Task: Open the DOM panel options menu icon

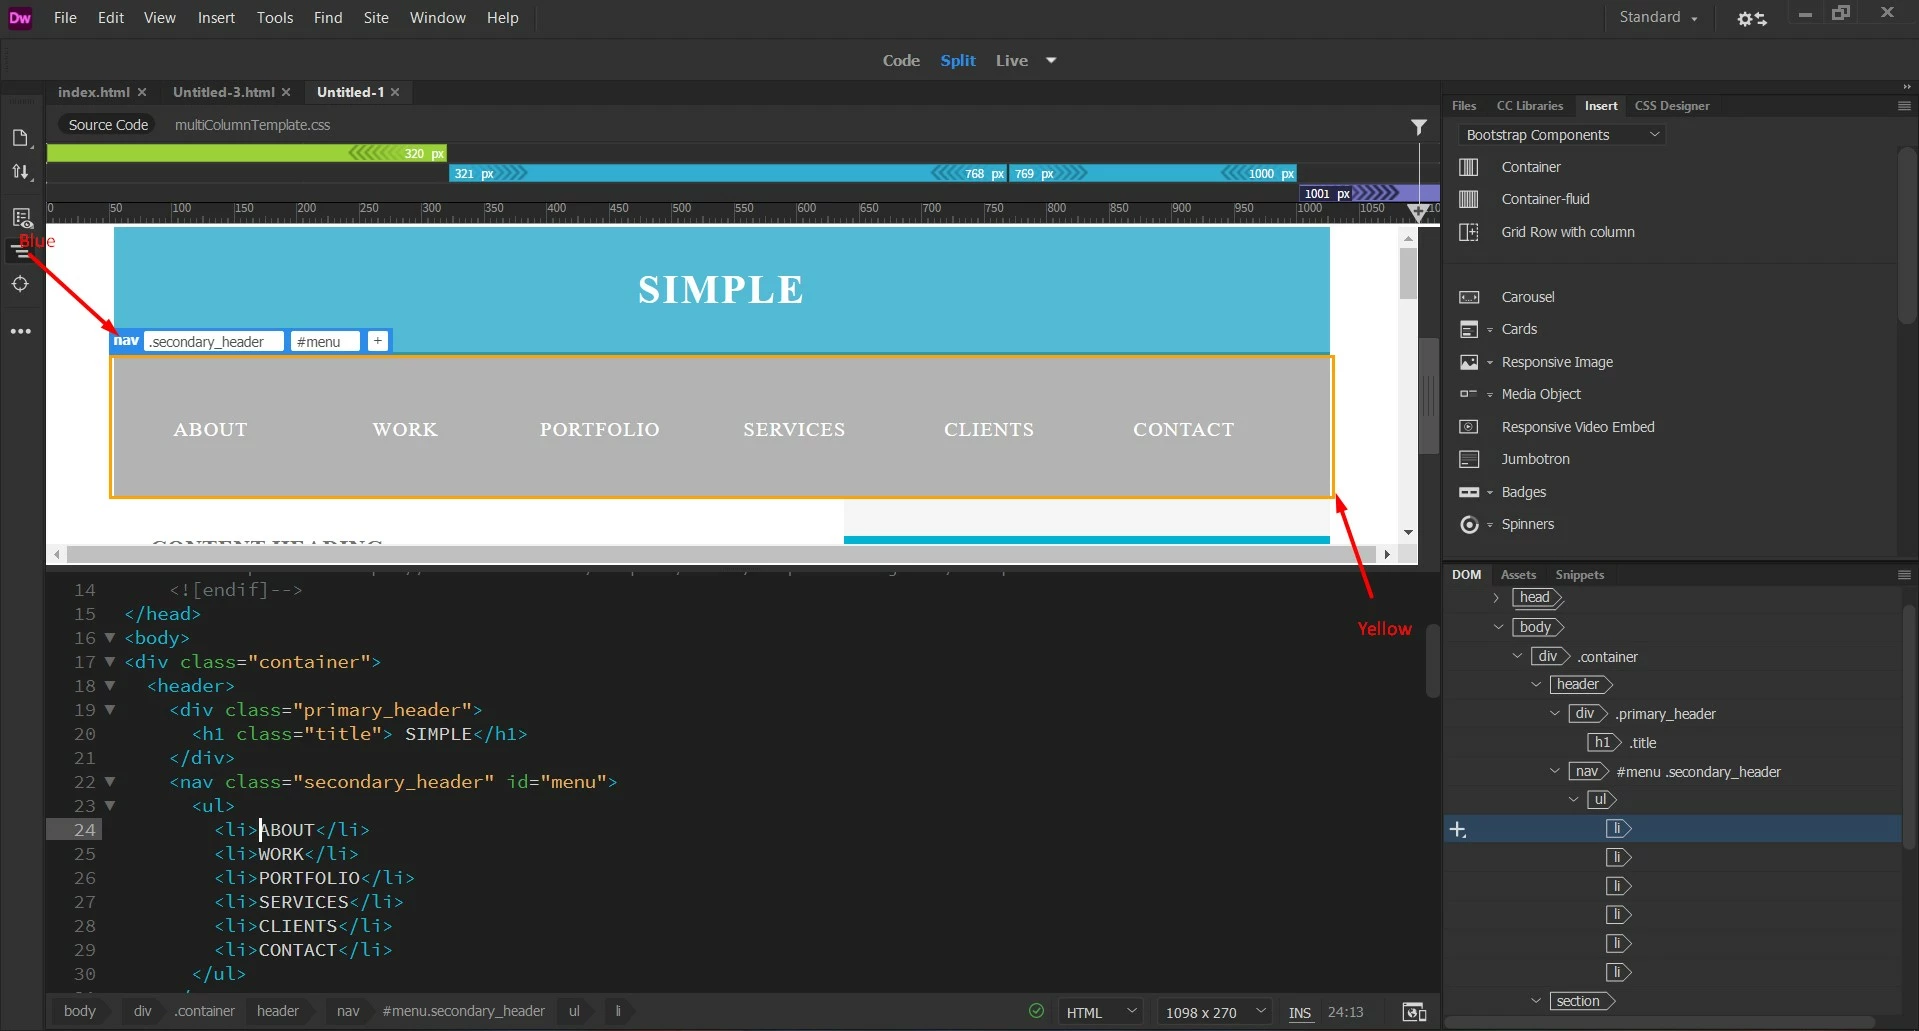Action: (x=1904, y=575)
